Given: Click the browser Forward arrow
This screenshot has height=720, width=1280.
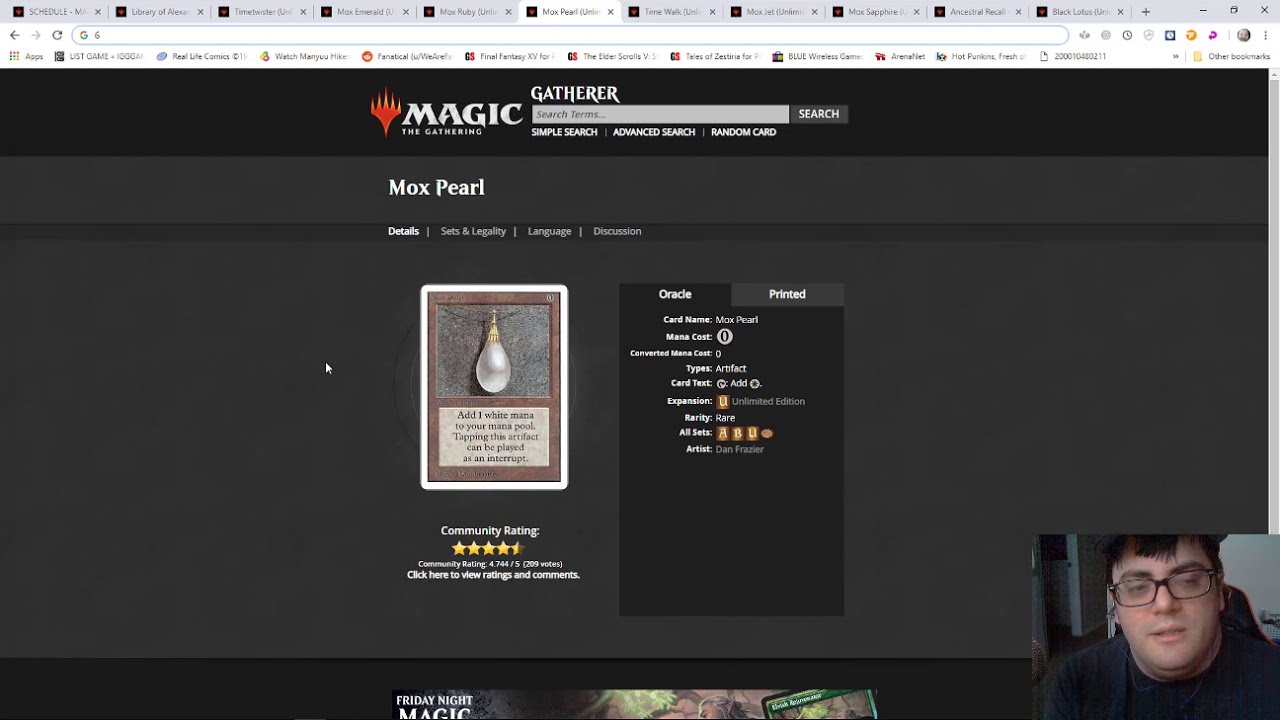Looking at the screenshot, I should click(35, 35).
